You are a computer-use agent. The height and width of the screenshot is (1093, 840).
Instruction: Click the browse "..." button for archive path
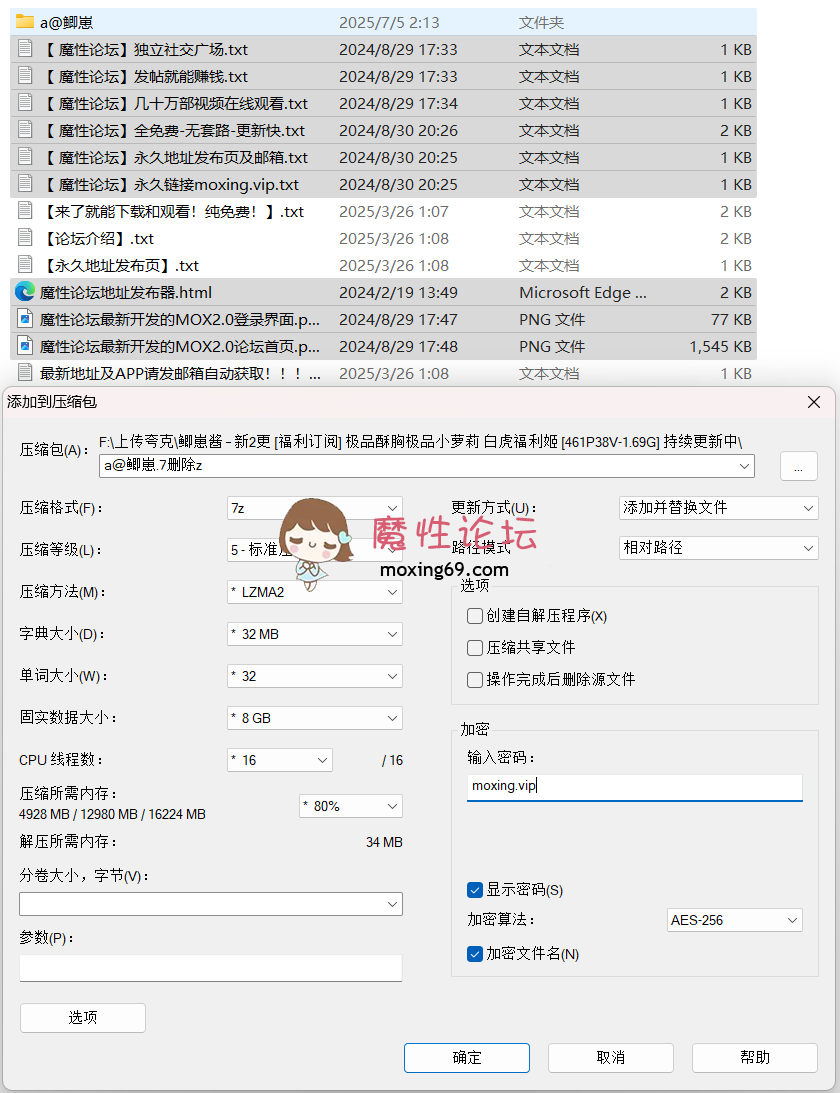(x=798, y=466)
